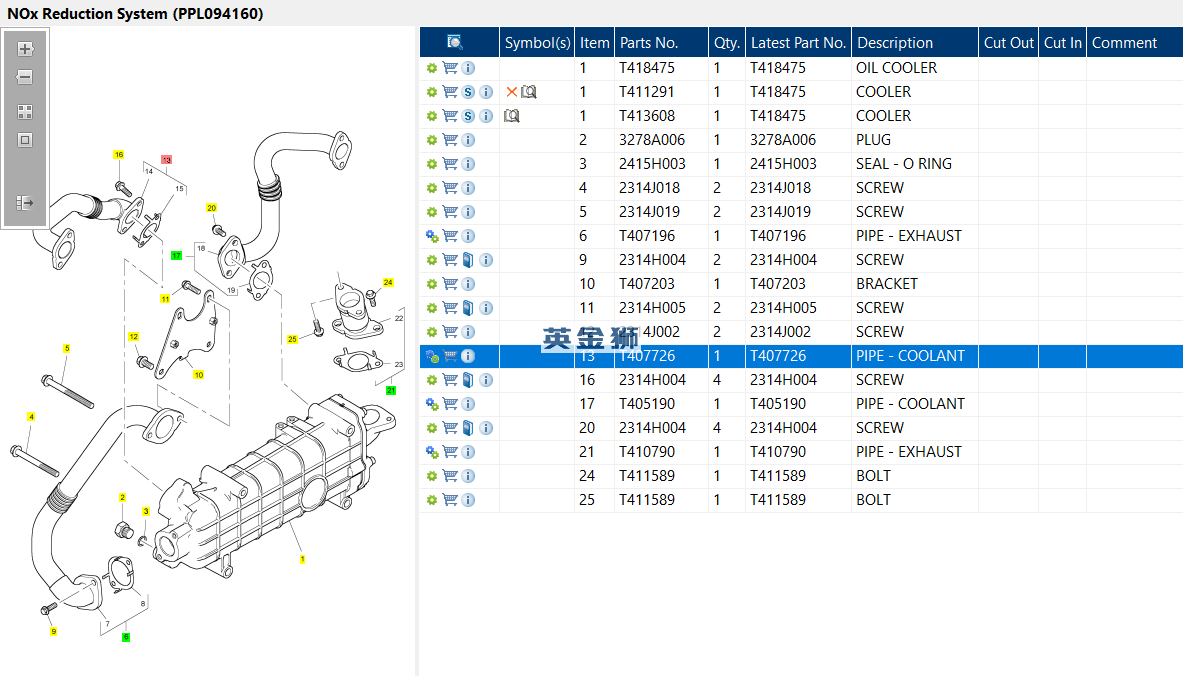Select callout 20 in the diagram
1183x676 pixels.
point(211,208)
